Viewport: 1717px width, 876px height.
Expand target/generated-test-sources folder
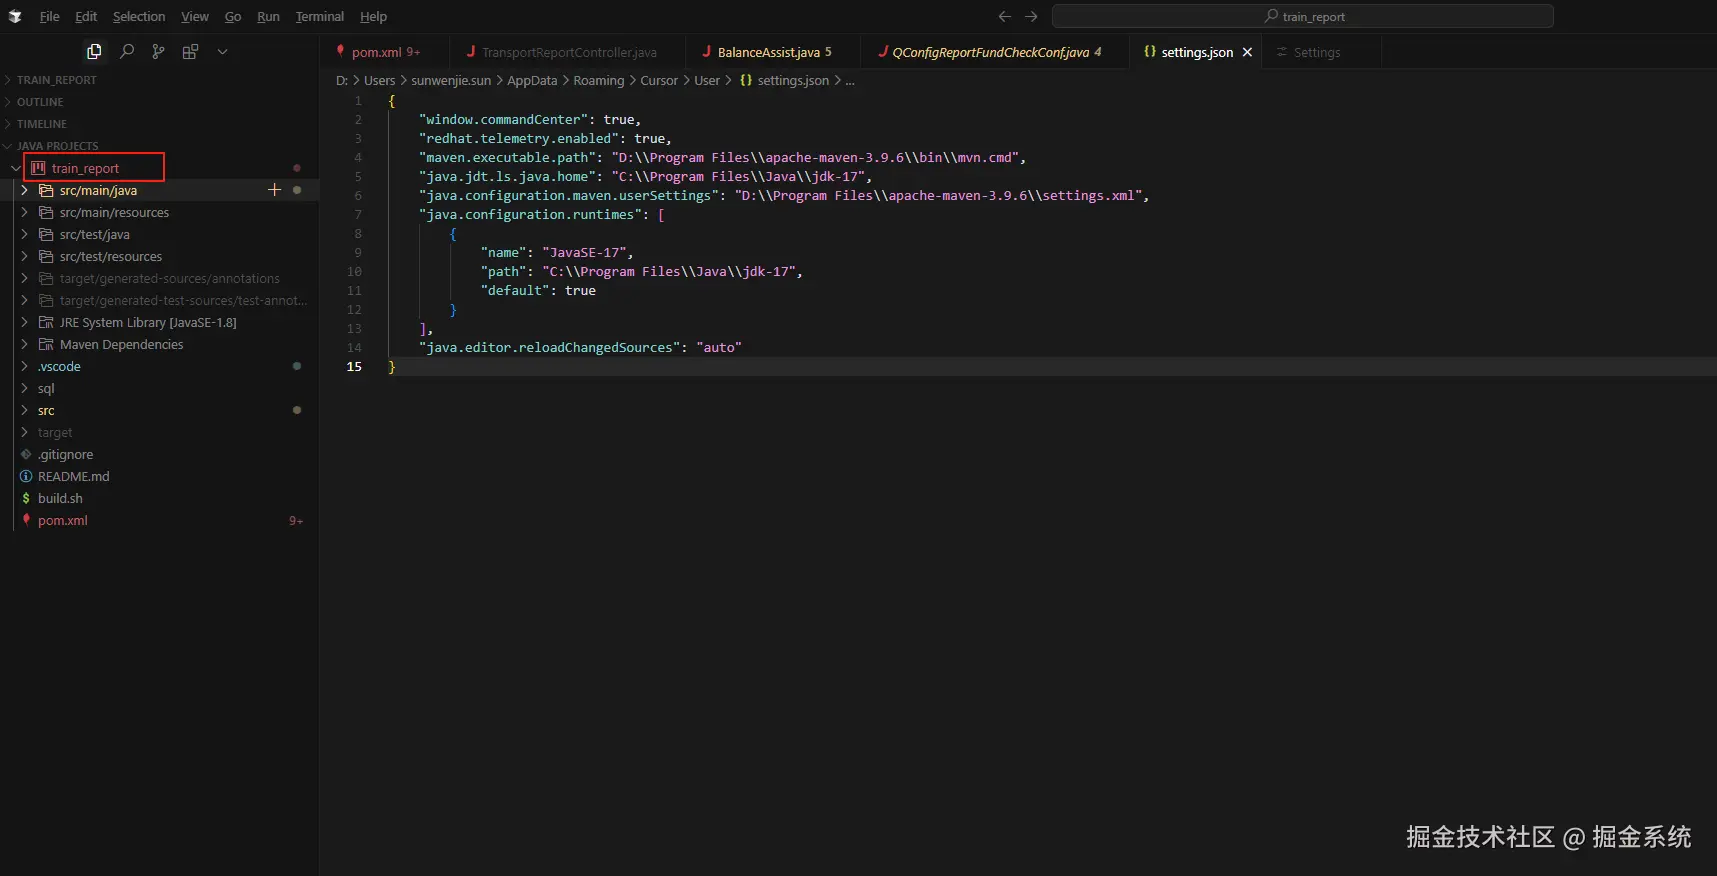(x=24, y=300)
